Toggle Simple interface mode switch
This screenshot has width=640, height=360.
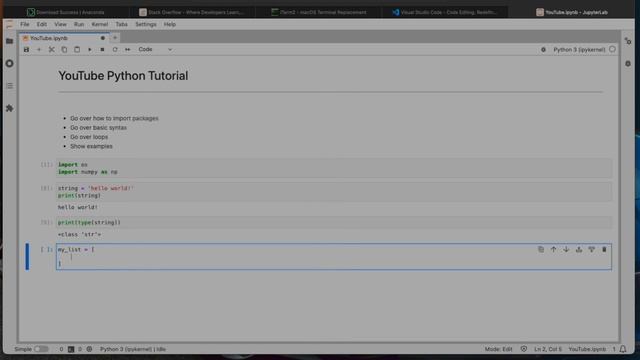(x=41, y=349)
